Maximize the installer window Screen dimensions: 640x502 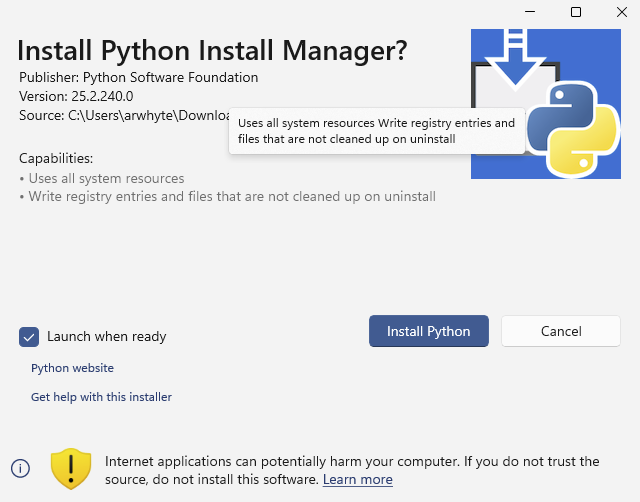click(x=576, y=12)
